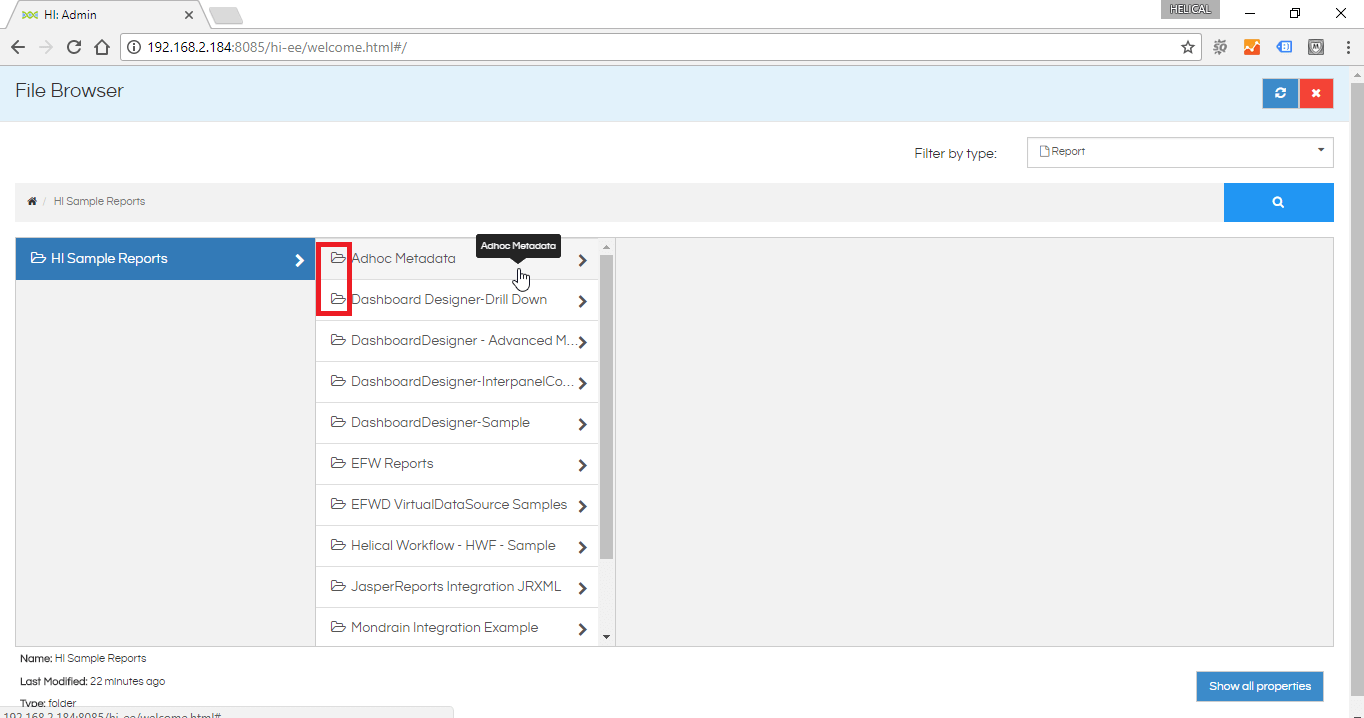The width and height of the screenshot is (1364, 718).
Task: Open the DashboardDesigner - Advanced M… folder label
Action: (465, 340)
